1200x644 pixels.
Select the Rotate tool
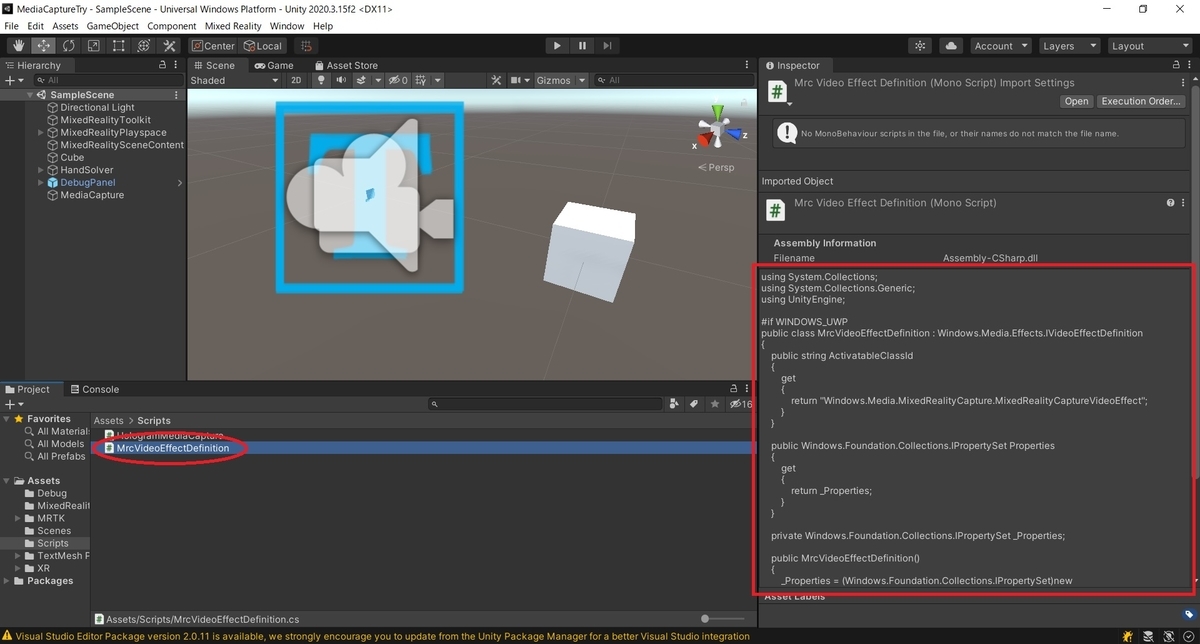pos(69,46)
